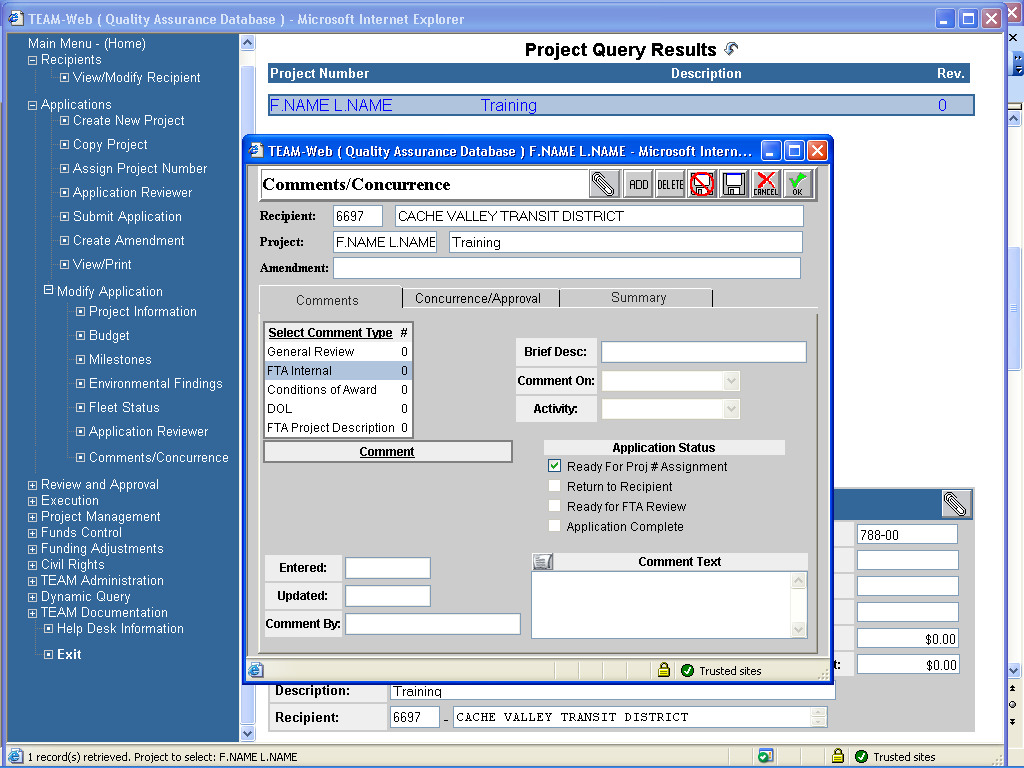The height and width of the screenshot is (768, 1024).
Task: Switch to the Summary tab
Action: [x=638, y=298]
